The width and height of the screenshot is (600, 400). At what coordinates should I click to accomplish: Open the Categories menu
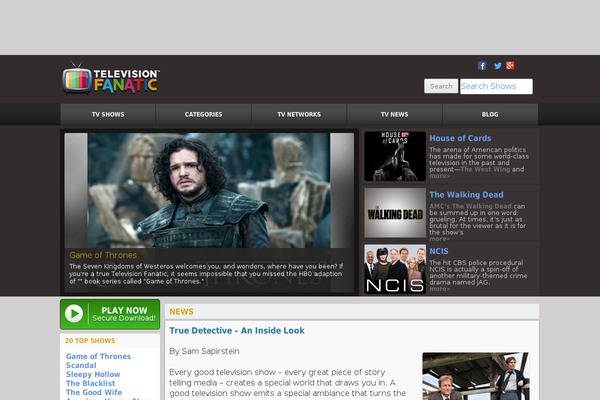click(204, 114)
